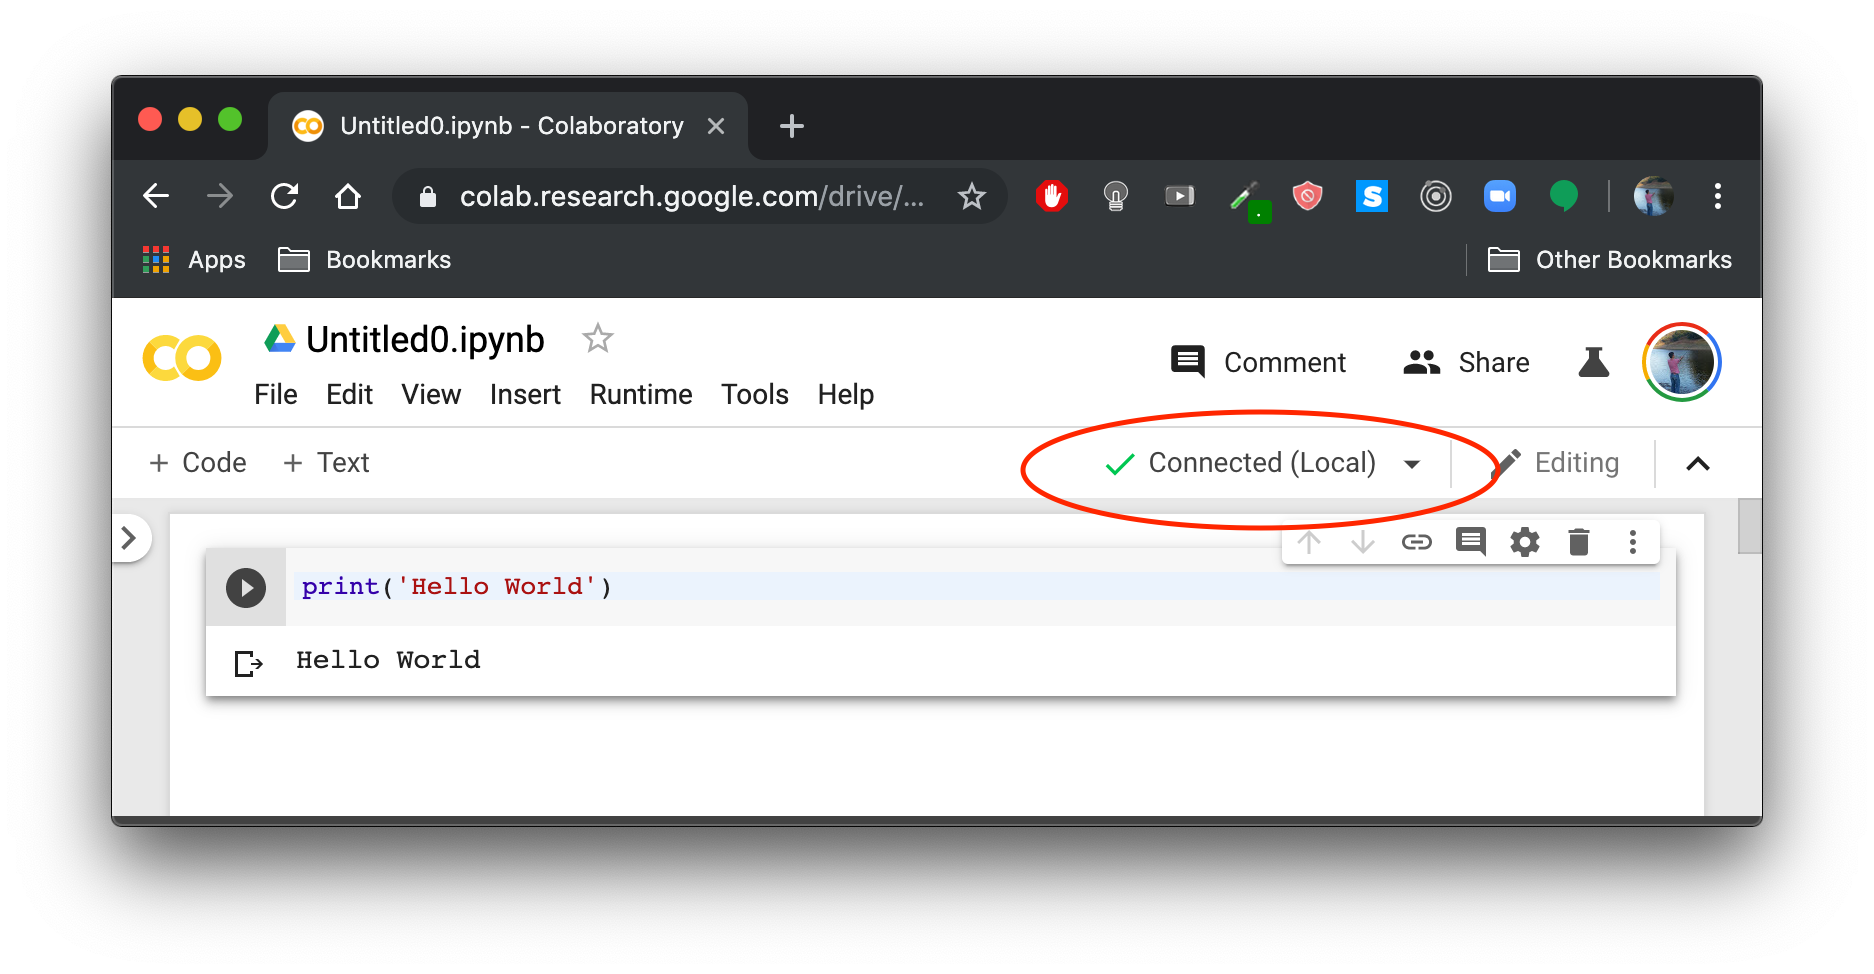Run the print Hello World cell
This screenshot has height=974, width=1874.
click(246, 587)
